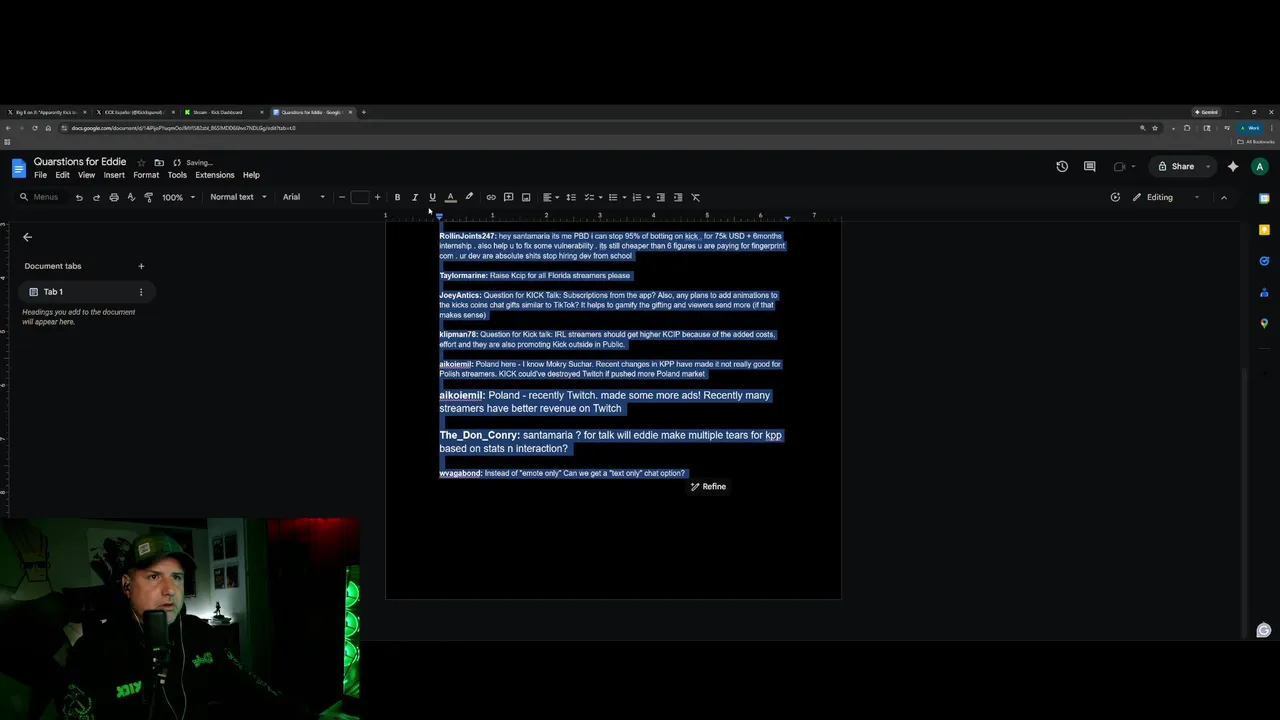The height and width of the screenshot is (720, 1280).
Task: Open the highlight color picker
Action: click(469, 197)
